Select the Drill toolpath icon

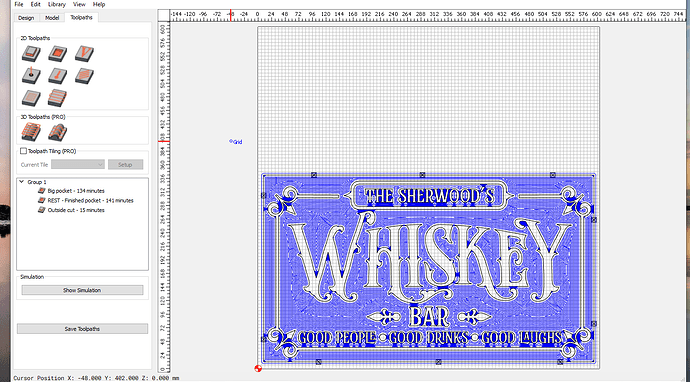(31, 76)
